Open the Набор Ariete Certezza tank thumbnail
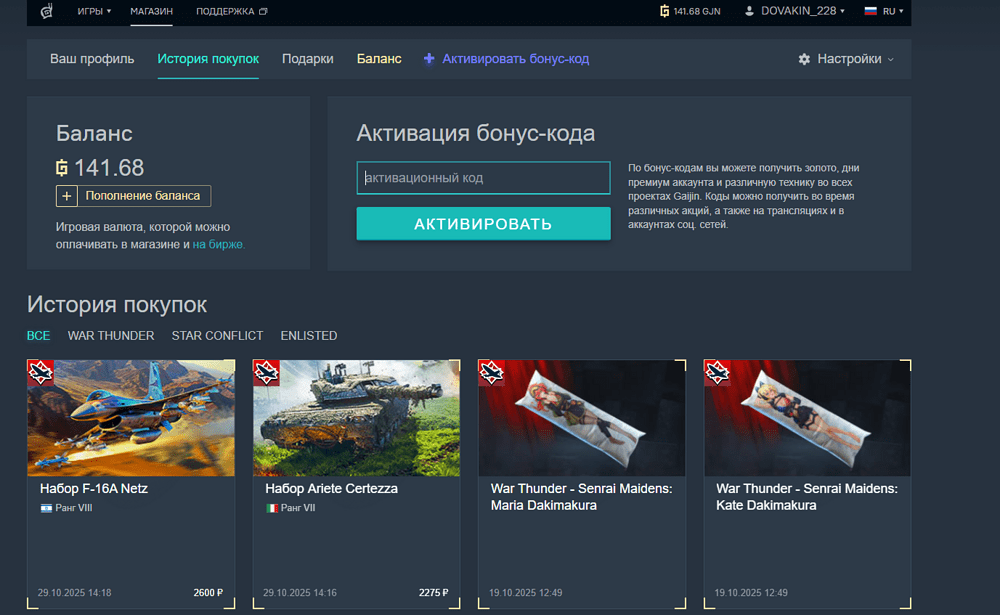The height and width of the screenshot is (615, 1000). (x=356, y=418)
